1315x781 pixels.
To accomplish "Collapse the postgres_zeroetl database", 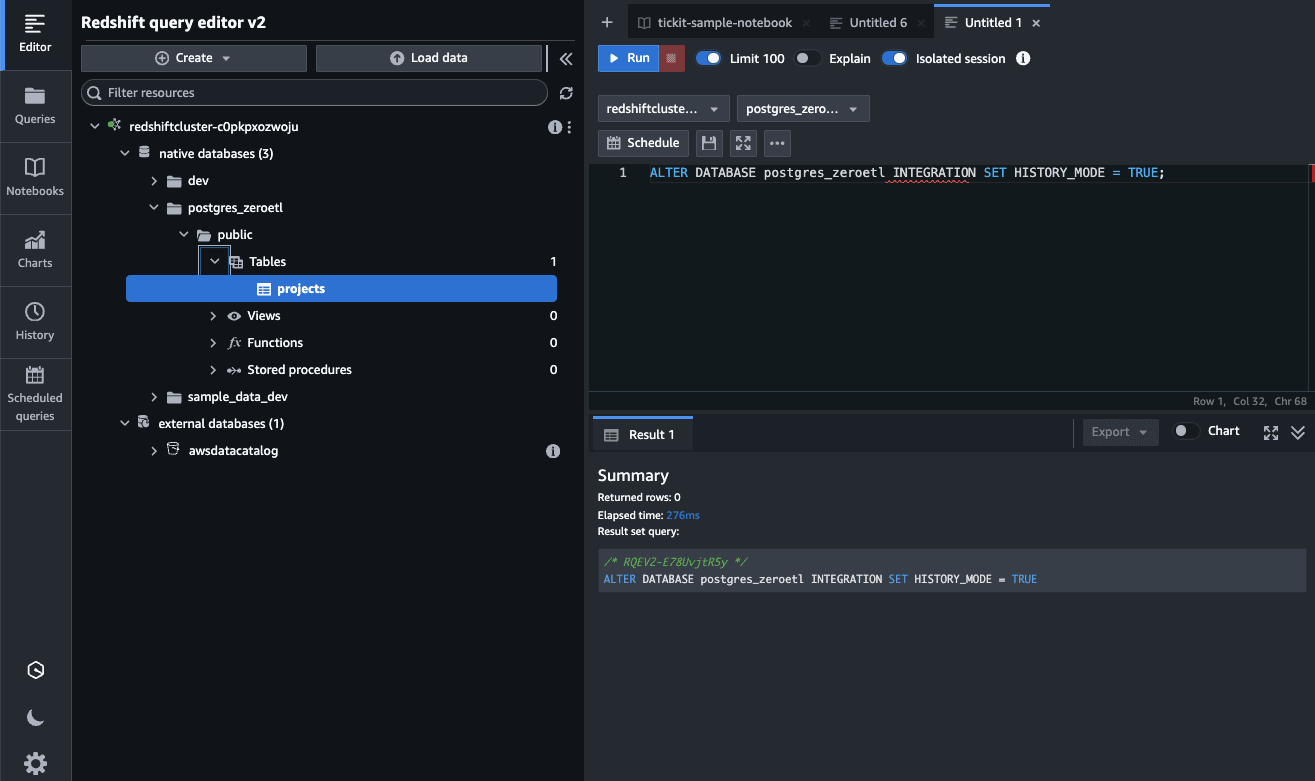I will 154,208.
